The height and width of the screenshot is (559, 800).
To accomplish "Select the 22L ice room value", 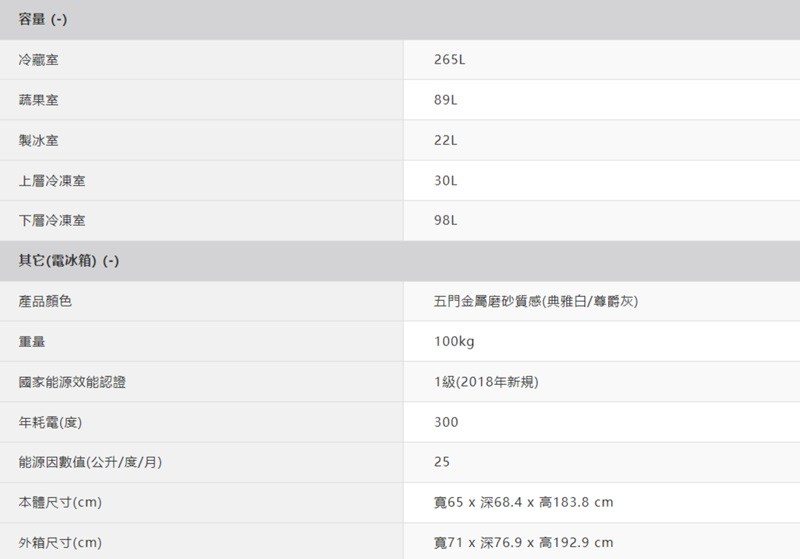I will 446,140.
